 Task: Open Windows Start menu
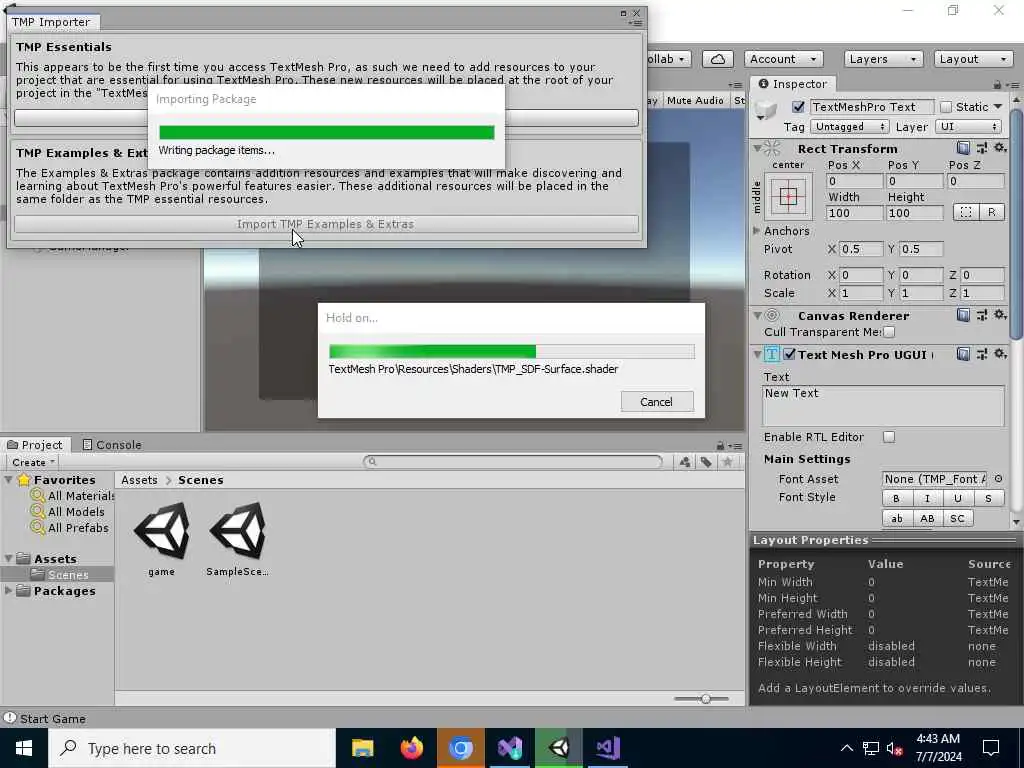[24, 748]
